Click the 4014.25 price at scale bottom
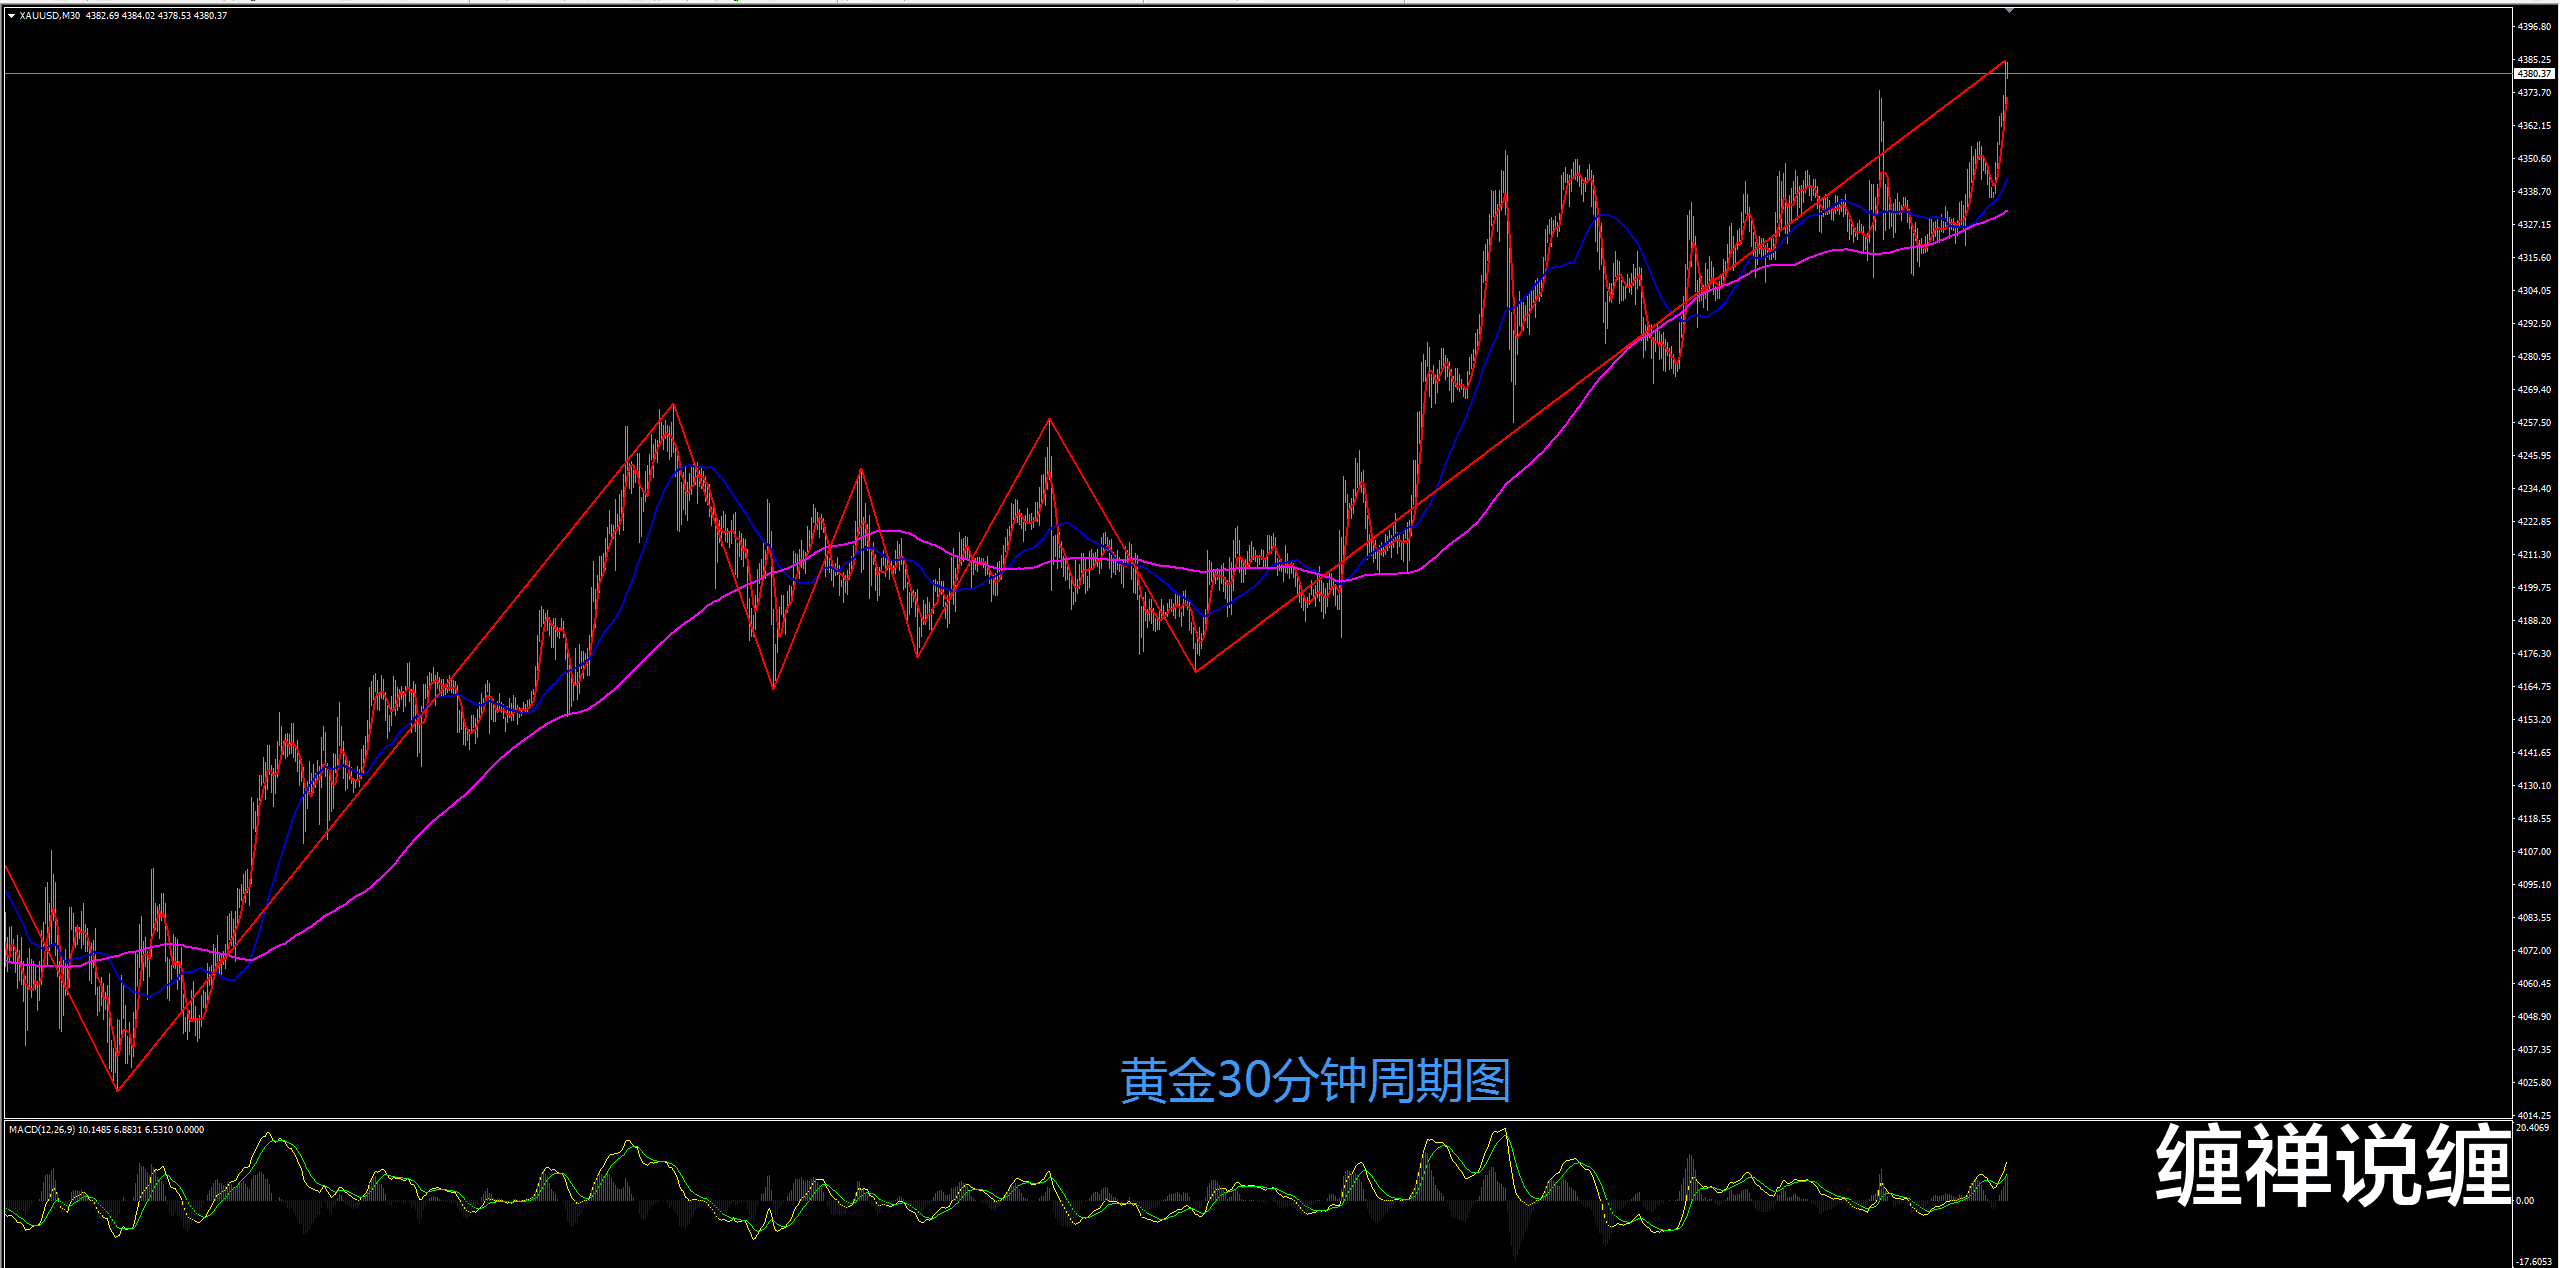The width and height of the screenshot is (2560, 1268). (2533, 1115)
